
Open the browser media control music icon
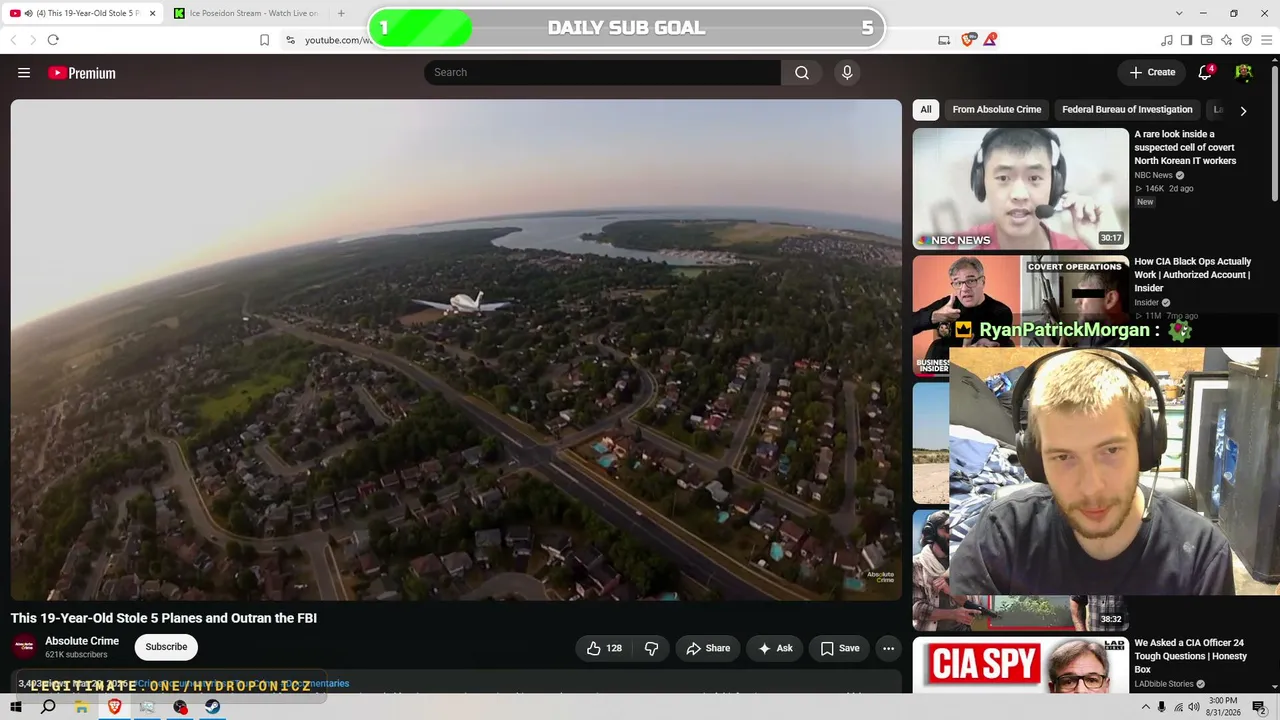click(1167, 40)
